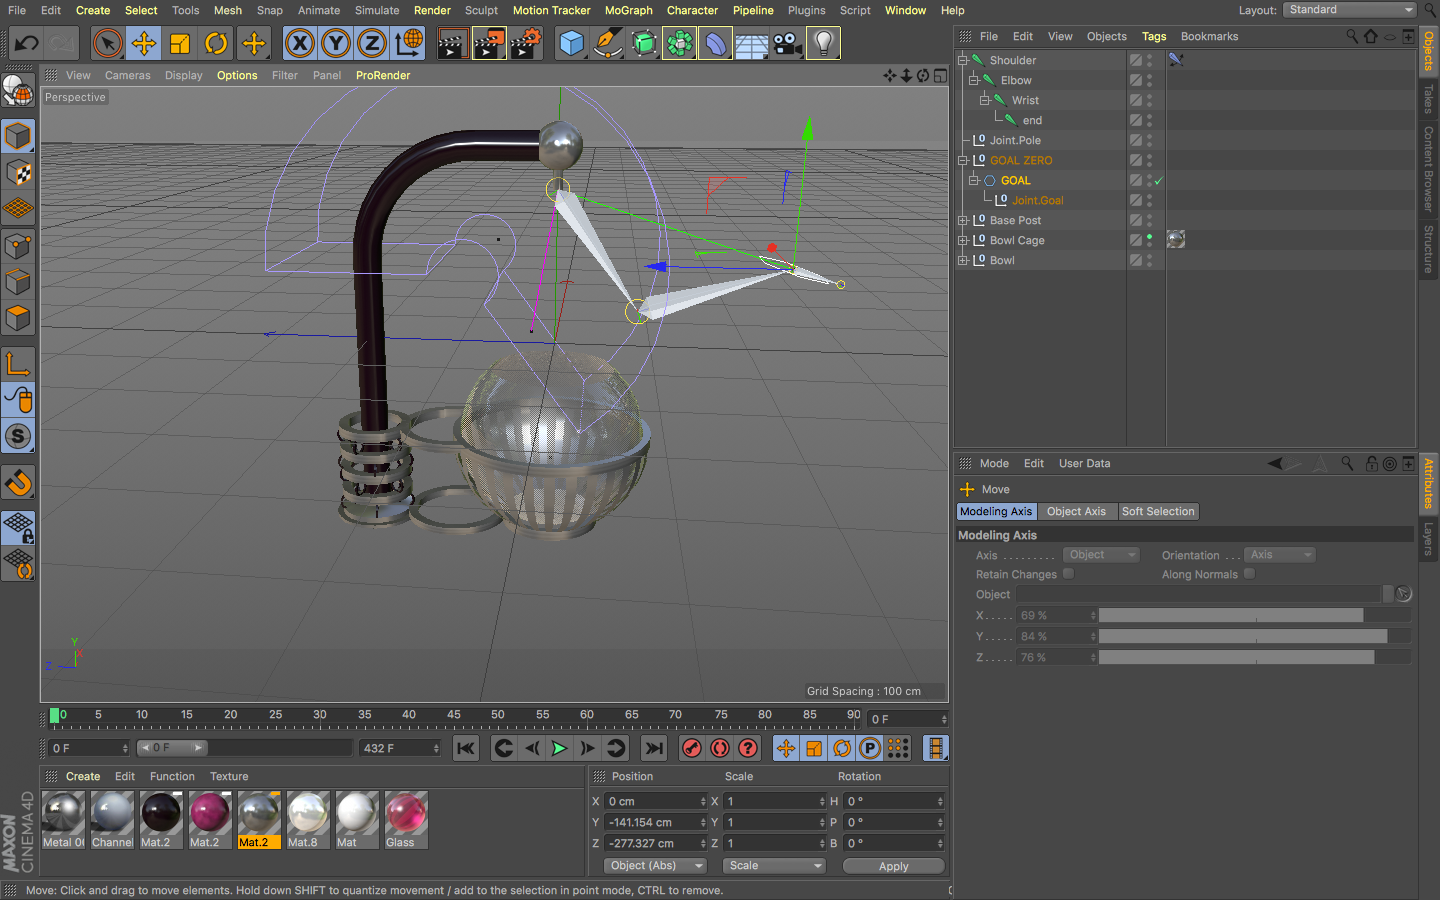Toggle Along Normals checkbox

1249,574
